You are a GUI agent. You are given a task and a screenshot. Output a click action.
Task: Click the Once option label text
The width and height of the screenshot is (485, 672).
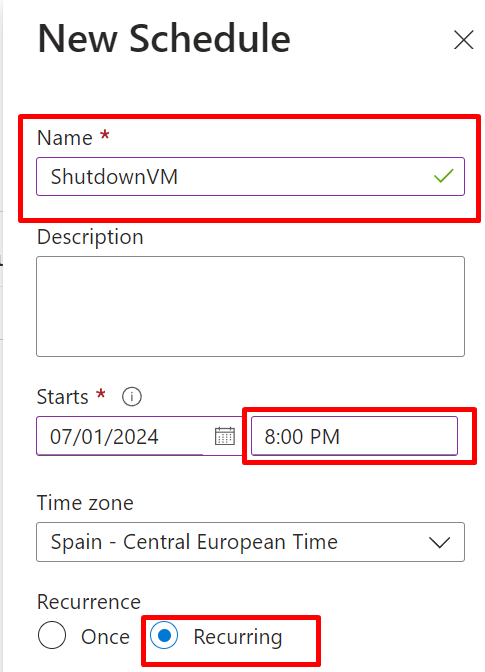[105, 637]
